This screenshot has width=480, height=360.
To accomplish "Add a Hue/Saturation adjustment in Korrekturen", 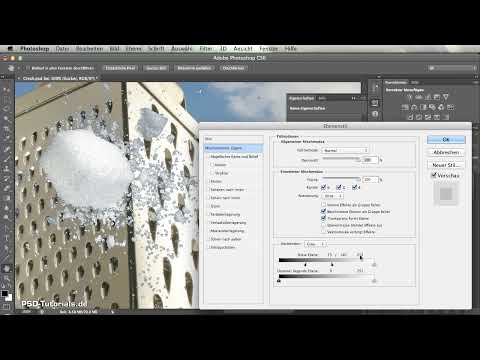I will (x=405, y=107).
